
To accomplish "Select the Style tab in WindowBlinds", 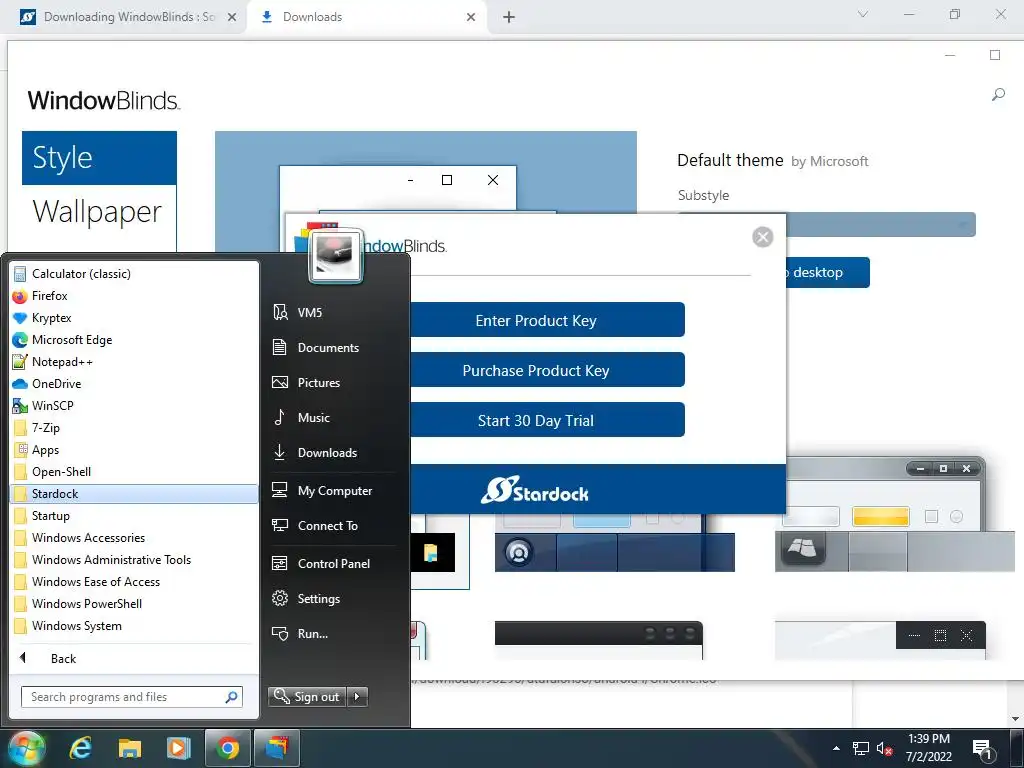I will (x=99, y=158).
